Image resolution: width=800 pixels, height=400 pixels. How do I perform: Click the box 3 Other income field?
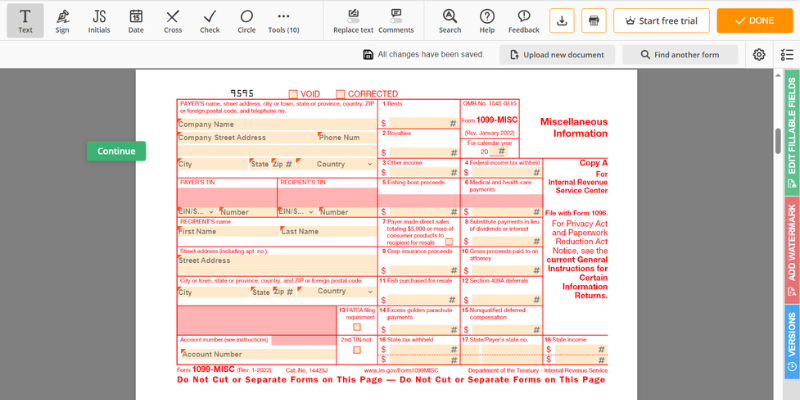point(423,172)
